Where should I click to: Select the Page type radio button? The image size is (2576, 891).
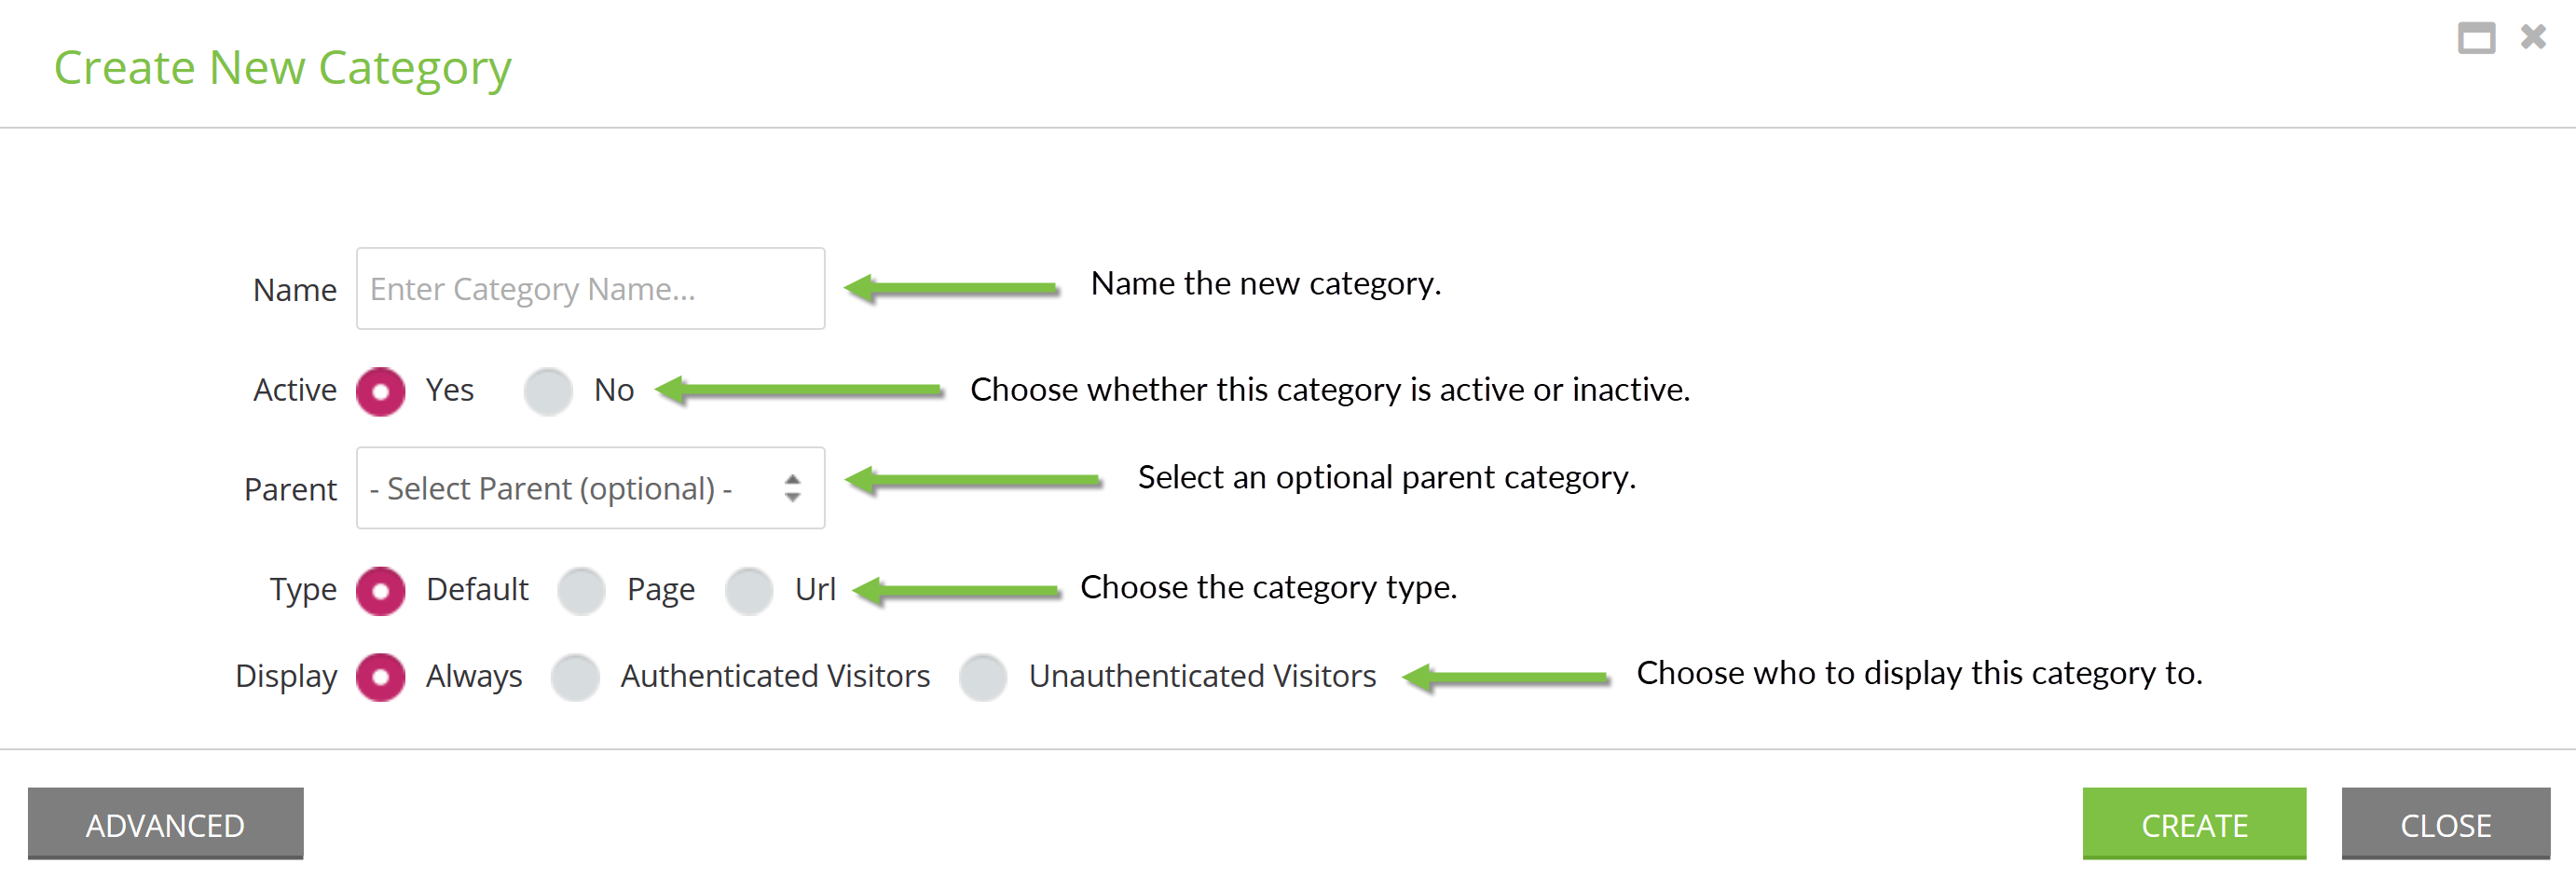pyautogui.click(x=582, y=591)
